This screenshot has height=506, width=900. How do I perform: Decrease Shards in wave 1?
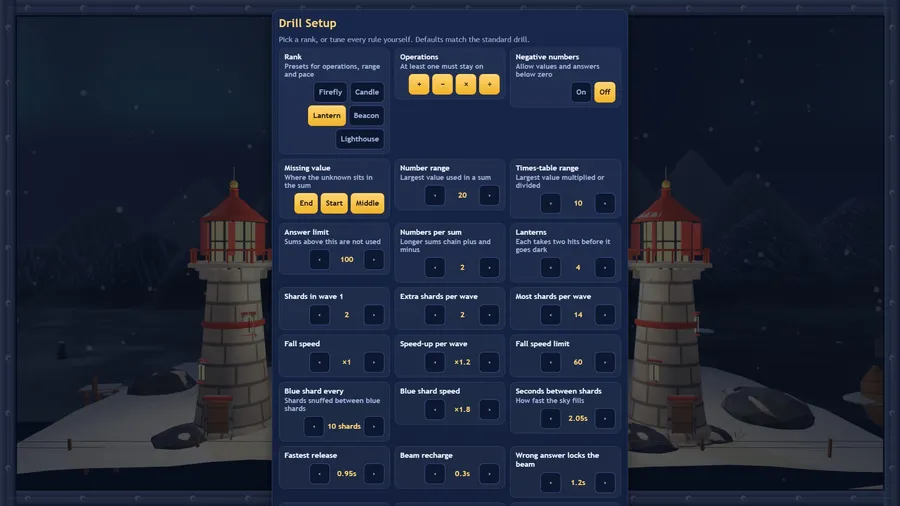[319, 314]
